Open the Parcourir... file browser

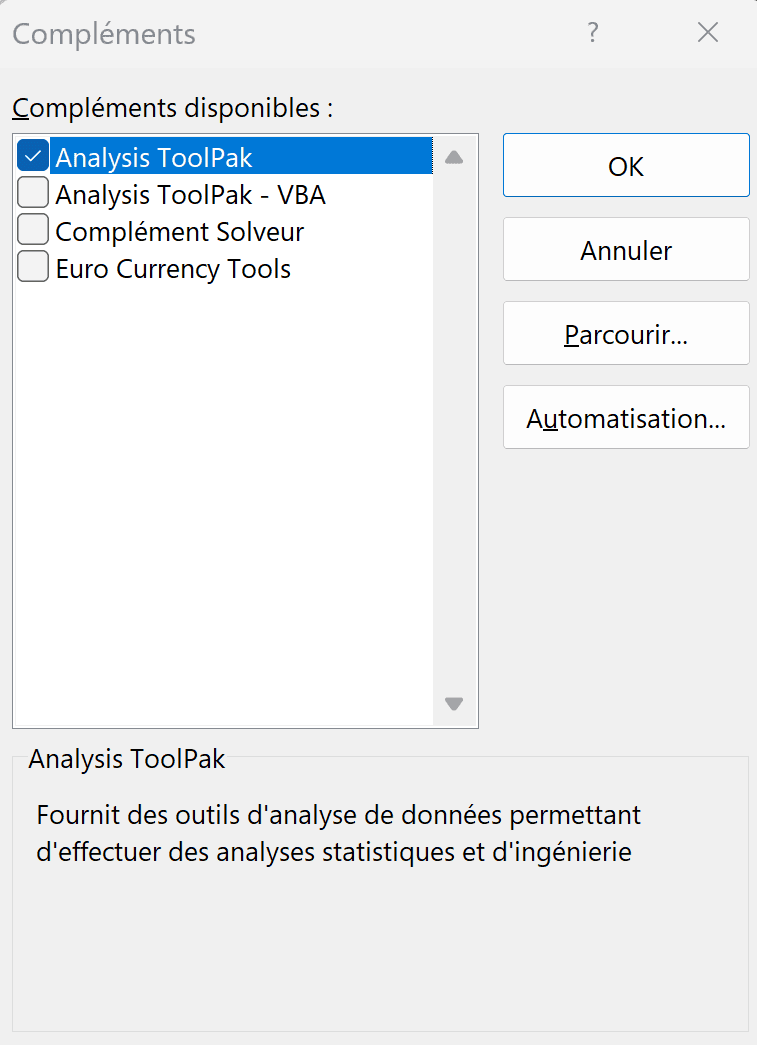(626, 334)
